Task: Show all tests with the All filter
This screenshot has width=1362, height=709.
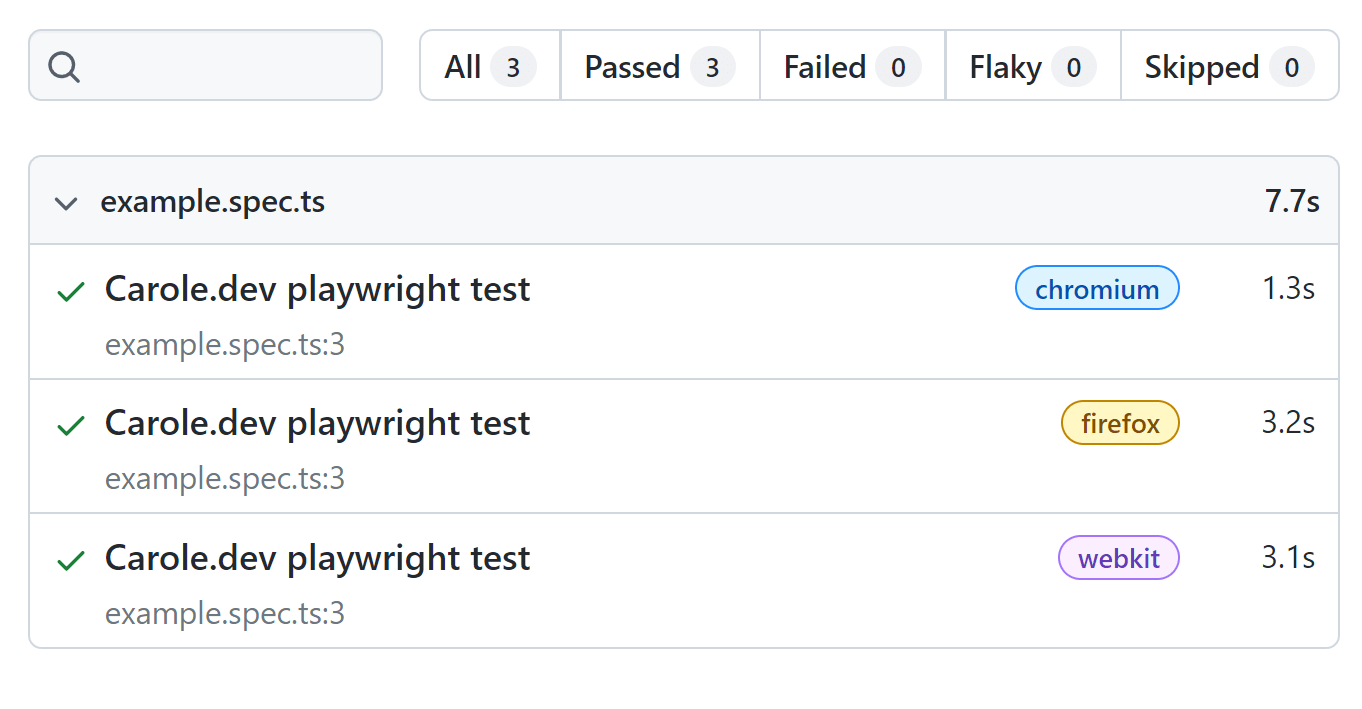Action: click(x=490, y=67)
